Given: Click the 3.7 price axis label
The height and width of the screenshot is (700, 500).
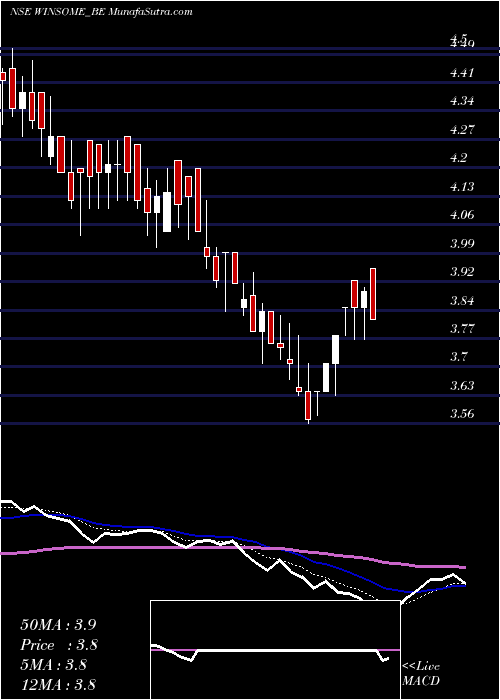Looking at the screenshot, I should (x=459, y=357).
